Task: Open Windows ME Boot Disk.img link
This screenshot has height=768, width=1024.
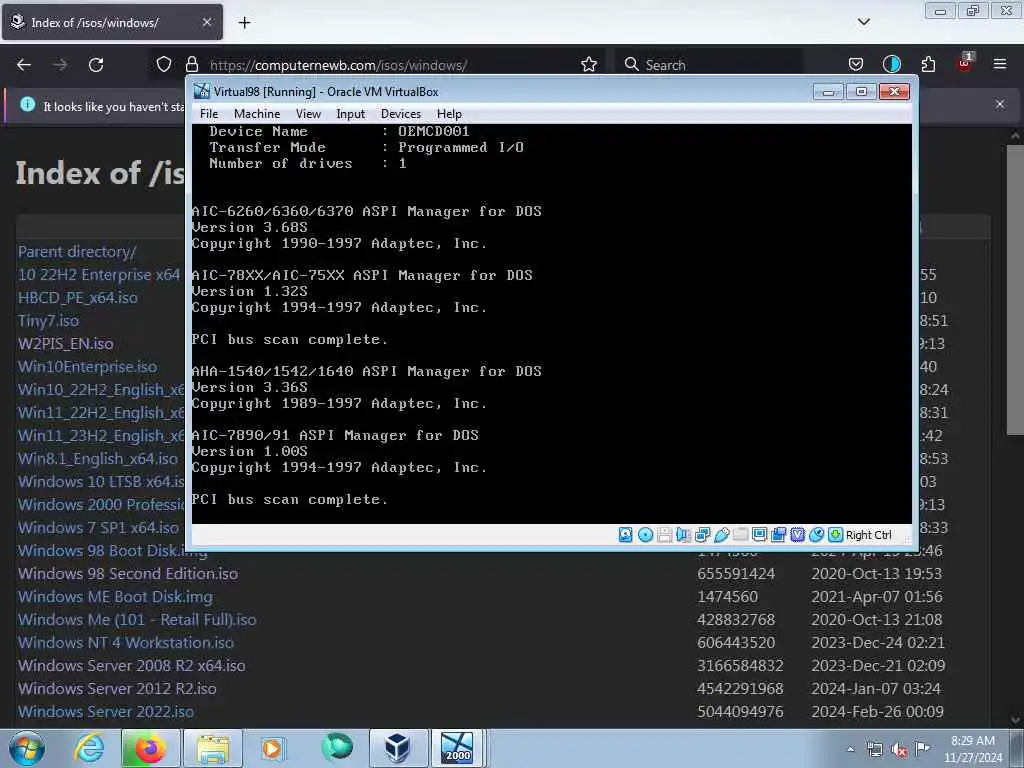Action: pos(115,597)
